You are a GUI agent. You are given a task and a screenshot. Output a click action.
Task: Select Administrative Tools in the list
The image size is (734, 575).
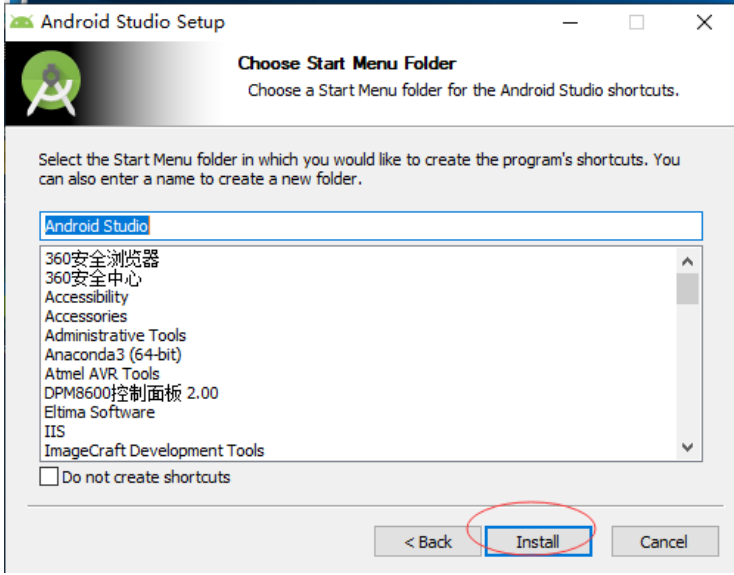(115, 335)
